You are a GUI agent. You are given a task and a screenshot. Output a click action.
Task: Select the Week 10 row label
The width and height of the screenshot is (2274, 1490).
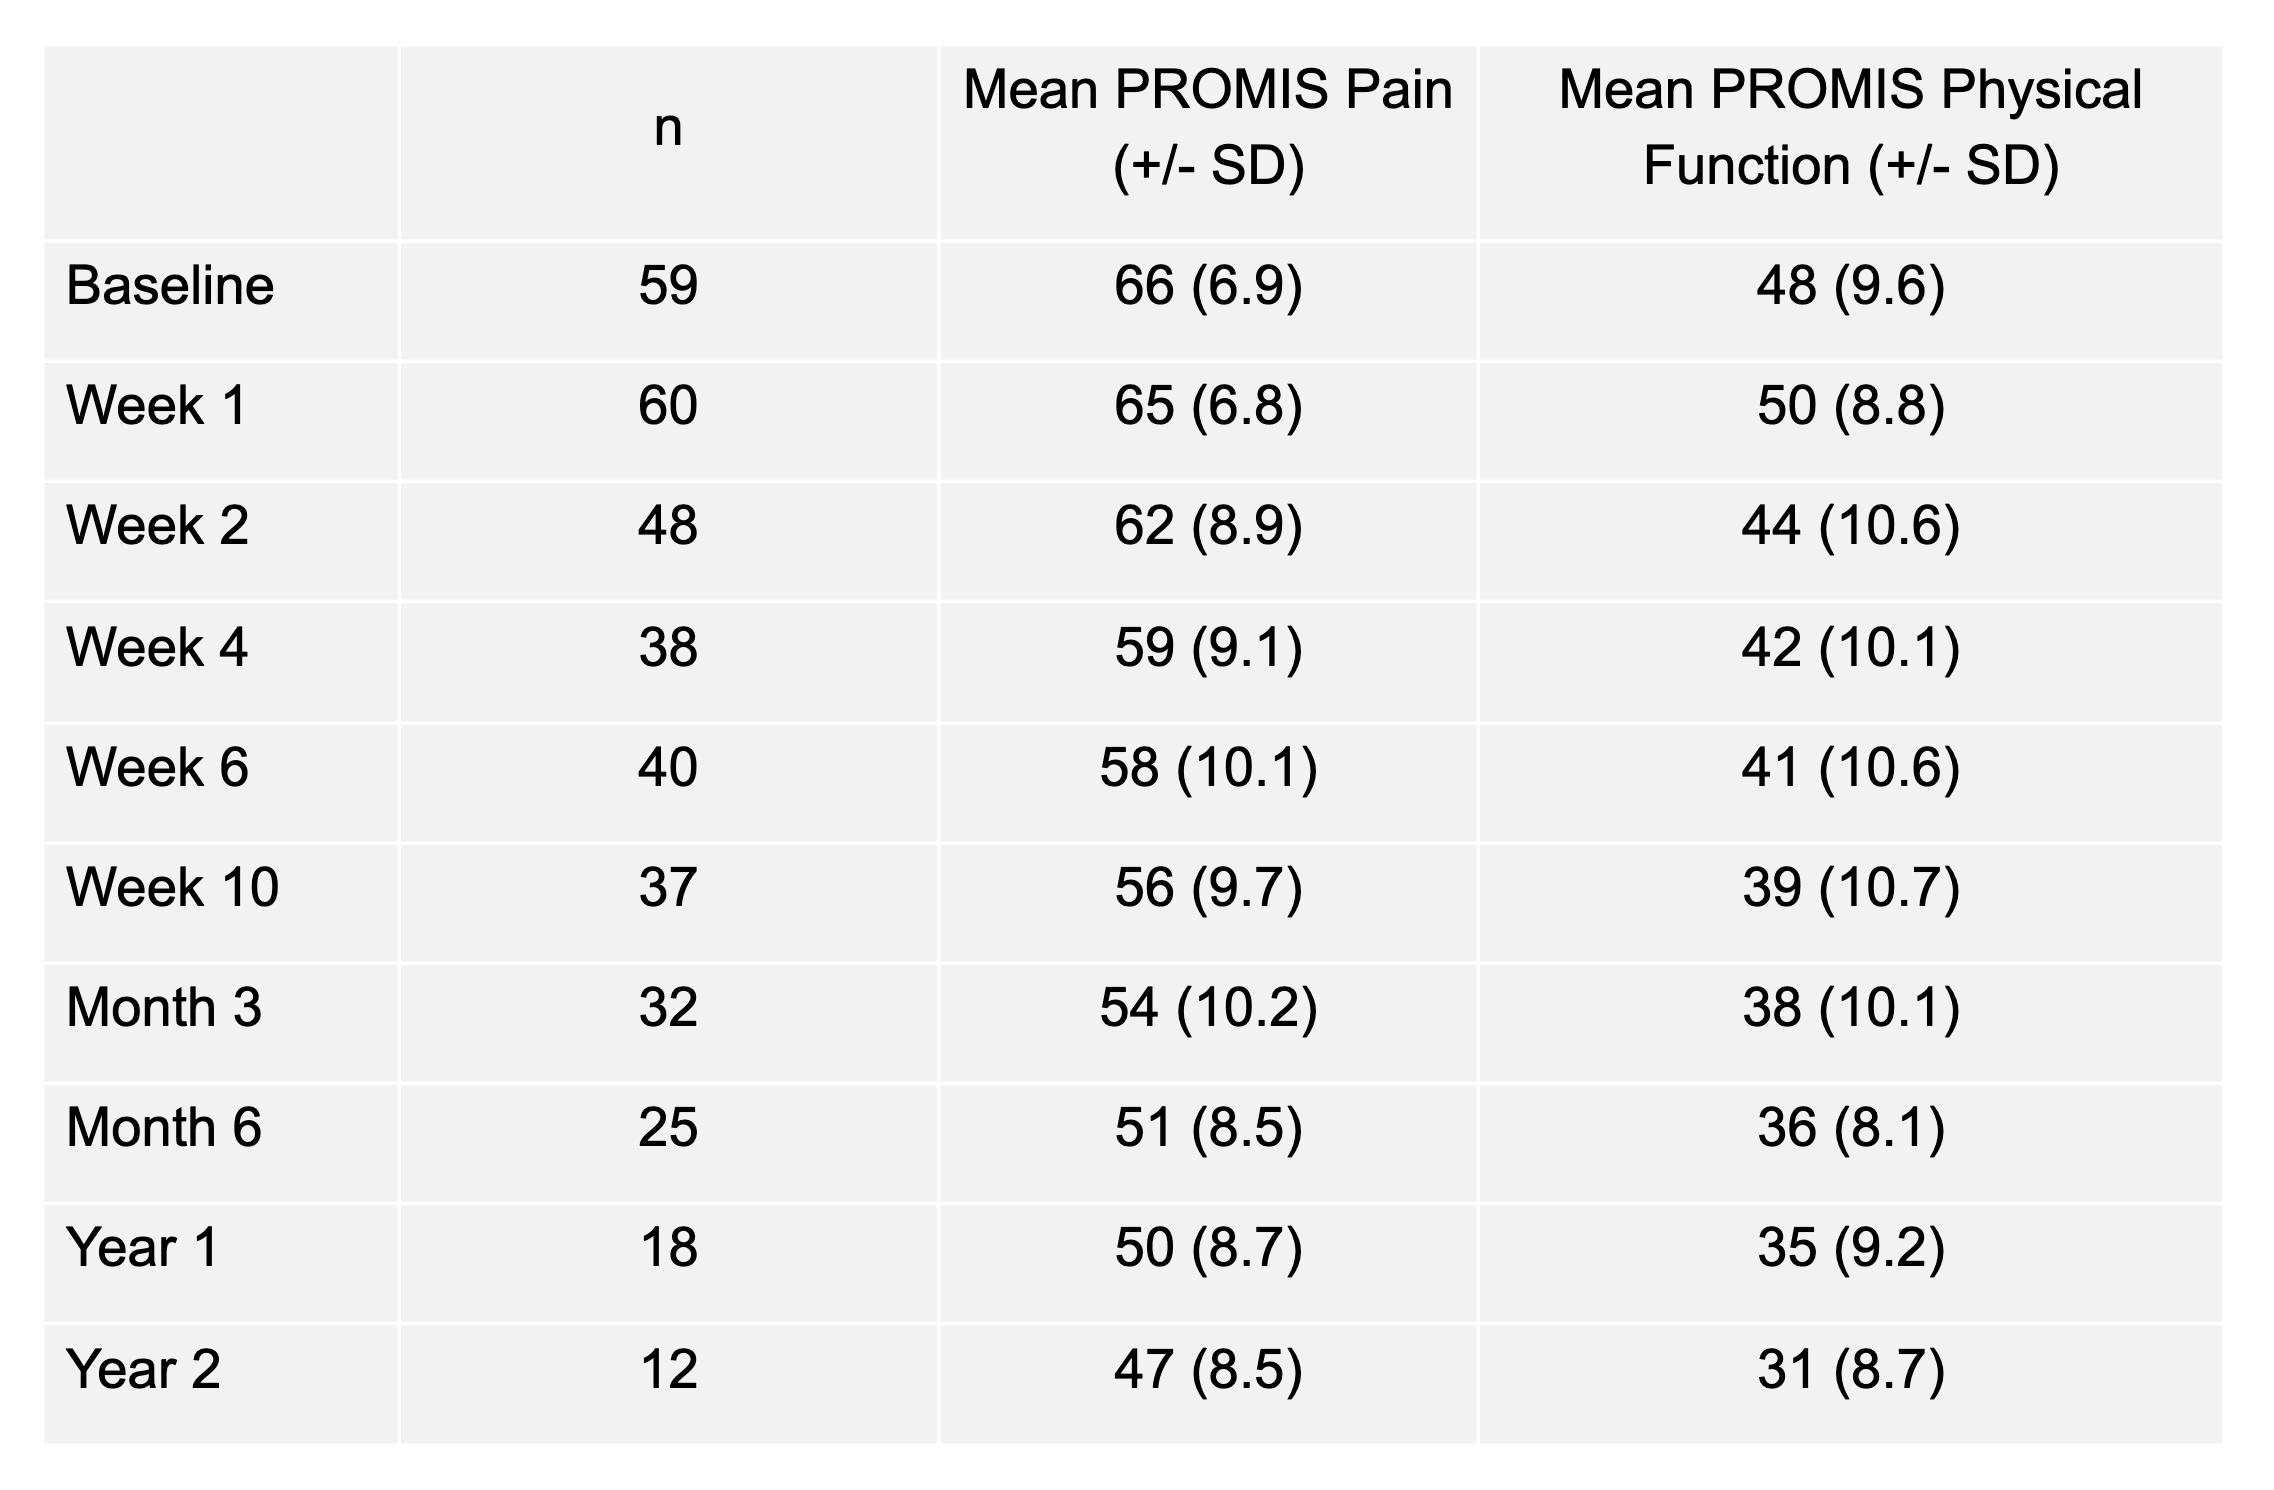click(x=172, y=887)
